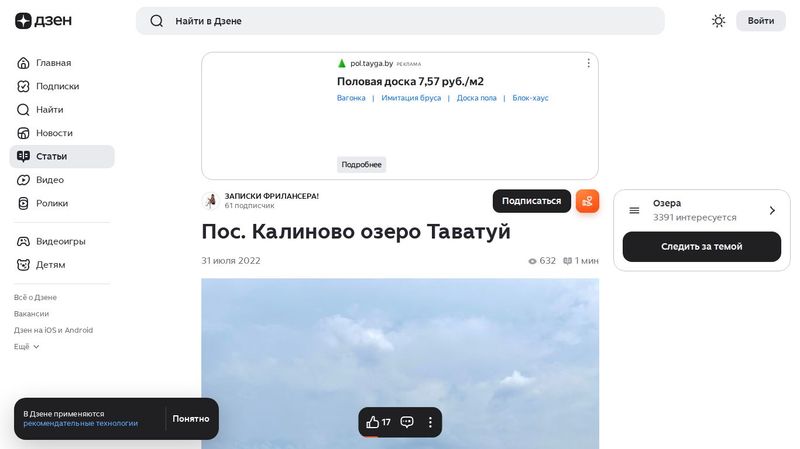Dismiss the notice with Понятно
800x449 pixels.
(191, 419)
